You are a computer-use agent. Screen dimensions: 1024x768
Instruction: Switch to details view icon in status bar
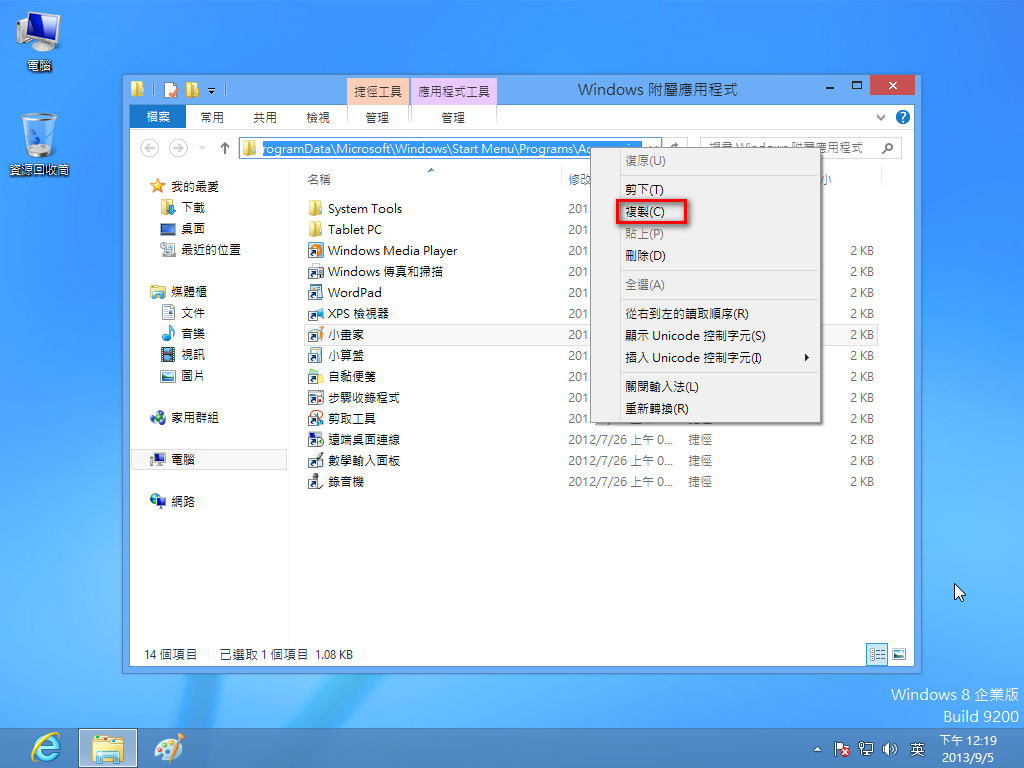877,654
